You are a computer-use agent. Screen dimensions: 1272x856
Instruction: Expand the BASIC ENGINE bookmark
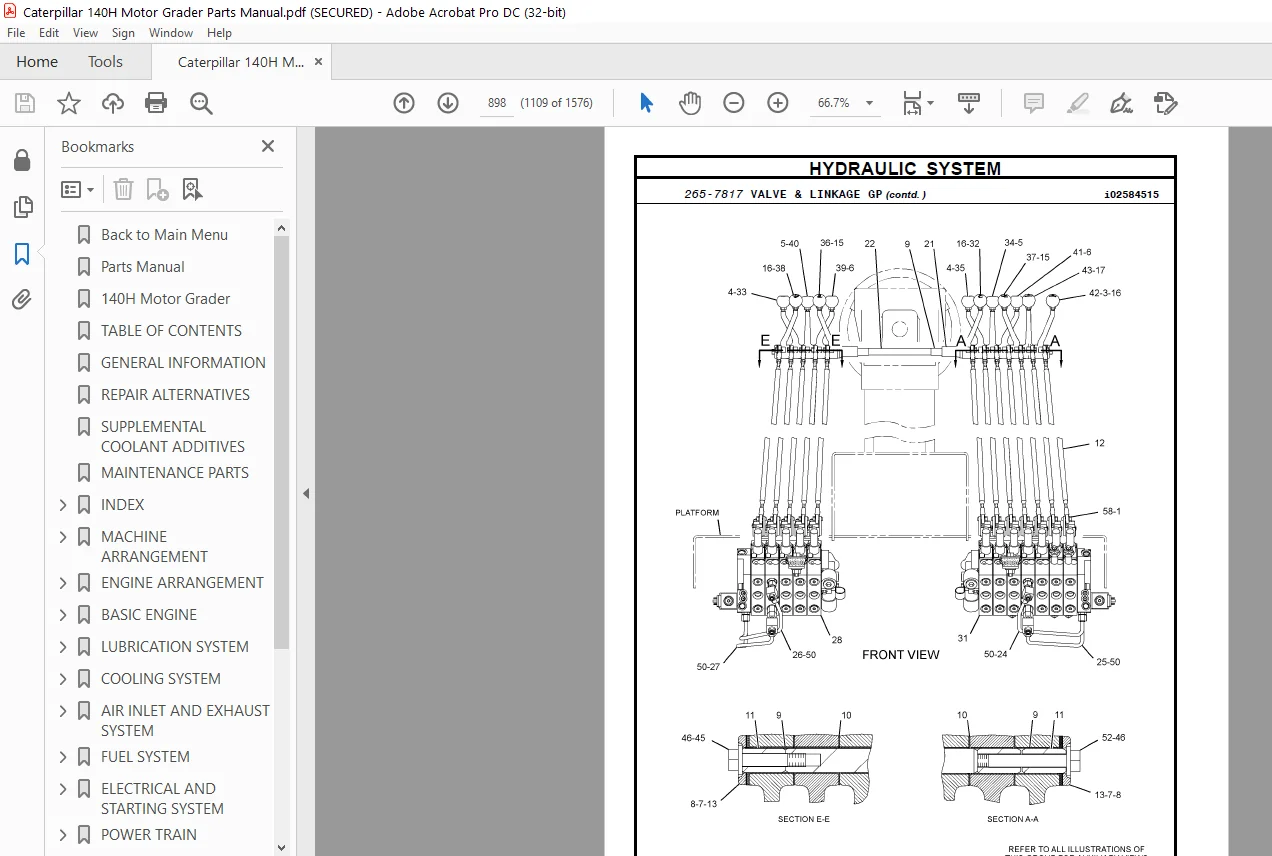coord(63,615)
